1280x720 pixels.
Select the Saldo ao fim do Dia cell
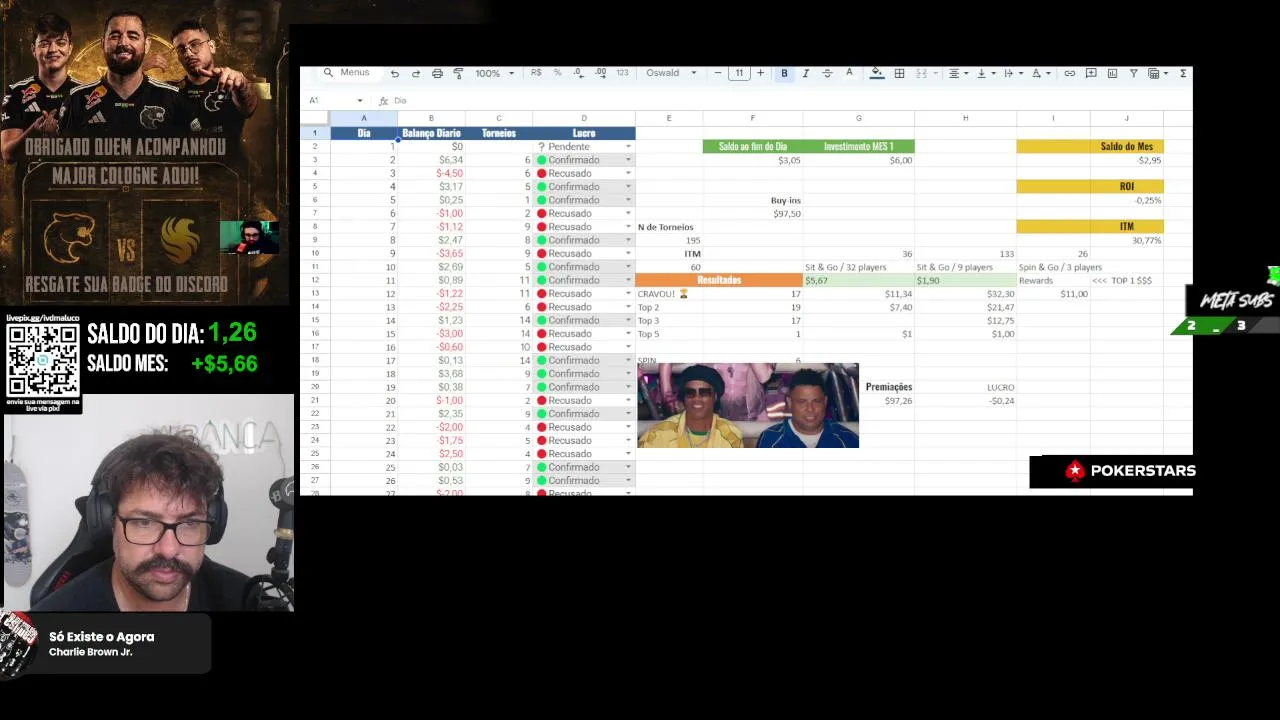point(753,147)
